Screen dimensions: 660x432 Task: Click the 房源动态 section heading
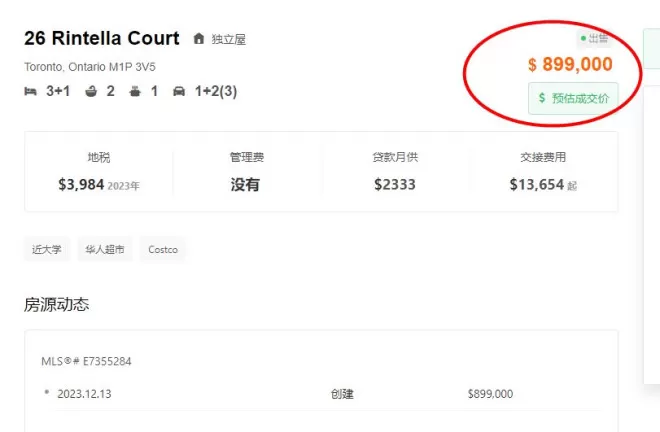[x=56, y=304]
